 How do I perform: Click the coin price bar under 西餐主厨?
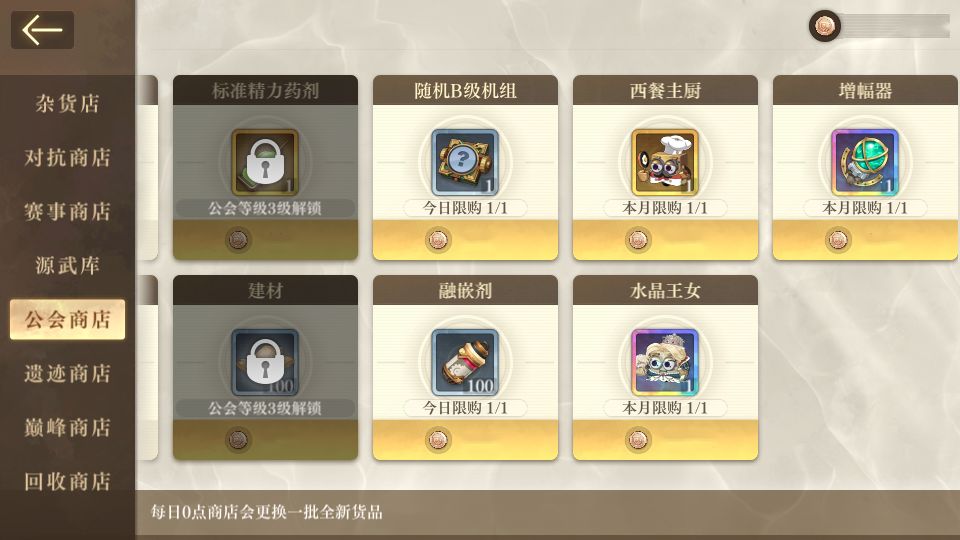coord(665,239)
